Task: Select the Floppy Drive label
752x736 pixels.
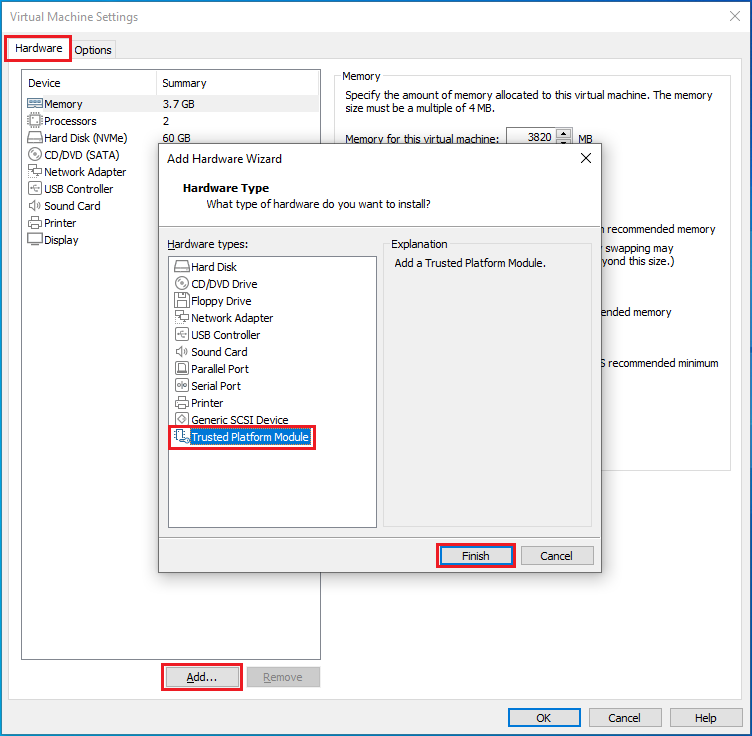Action: [x=221, y=301]
